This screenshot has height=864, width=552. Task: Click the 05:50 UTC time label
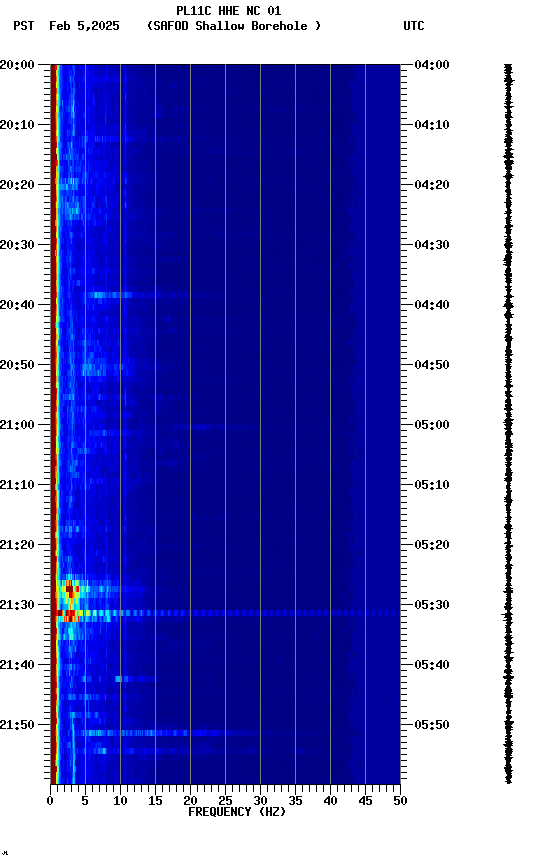(432, 725)
